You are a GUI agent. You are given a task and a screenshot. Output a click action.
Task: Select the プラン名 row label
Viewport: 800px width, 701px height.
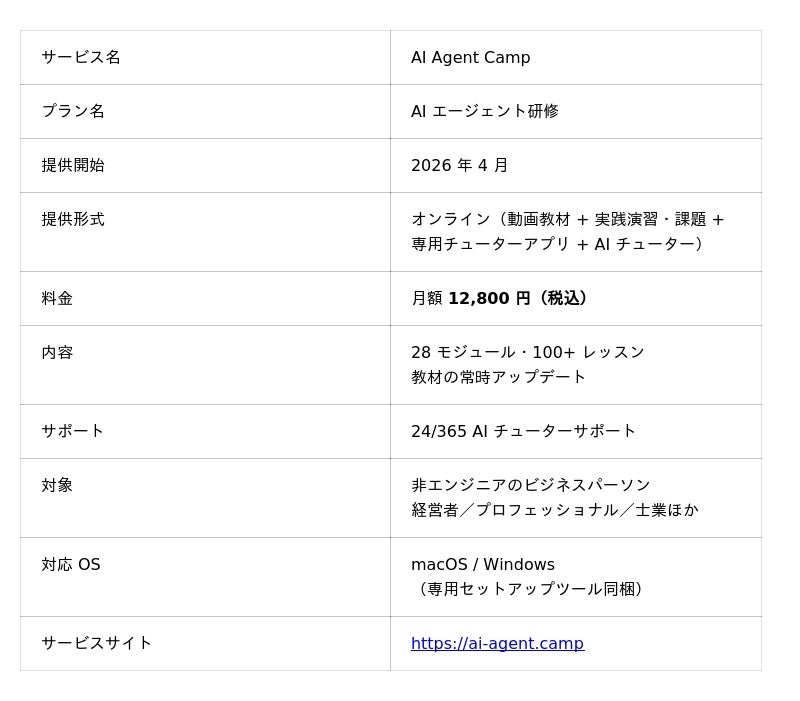pos(73,112)
